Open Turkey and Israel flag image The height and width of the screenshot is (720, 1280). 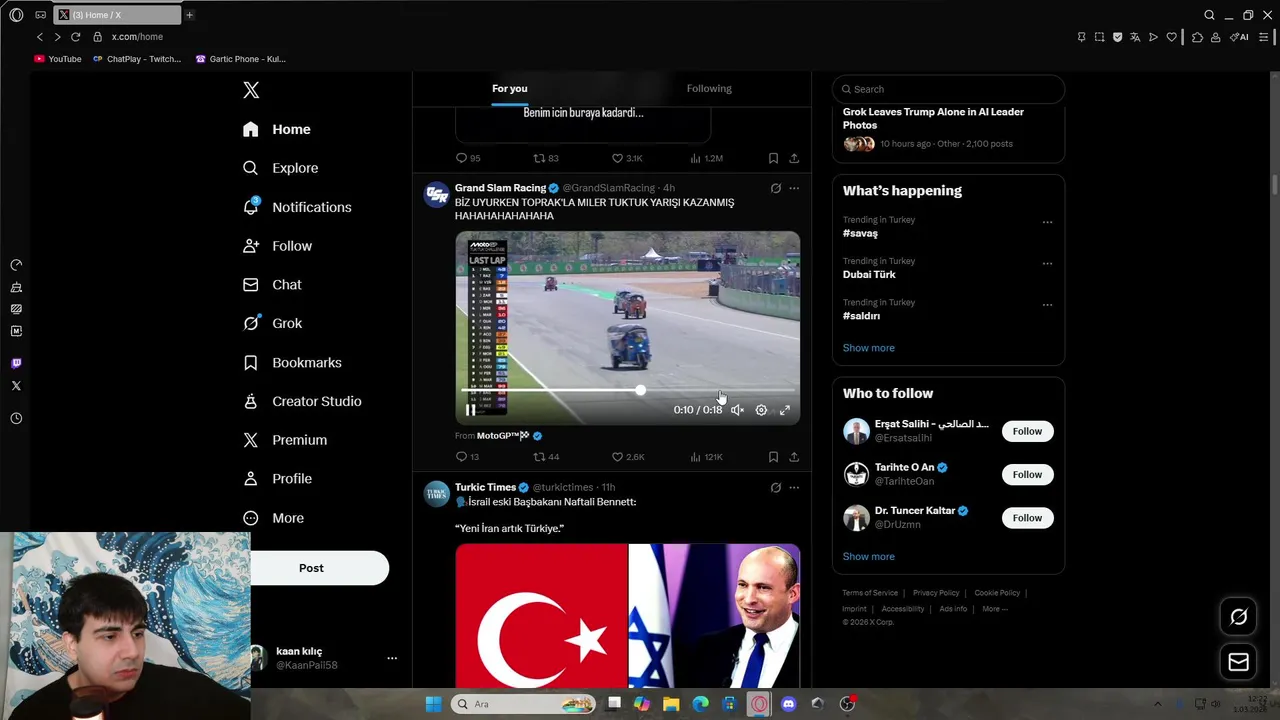coord(627,616)
